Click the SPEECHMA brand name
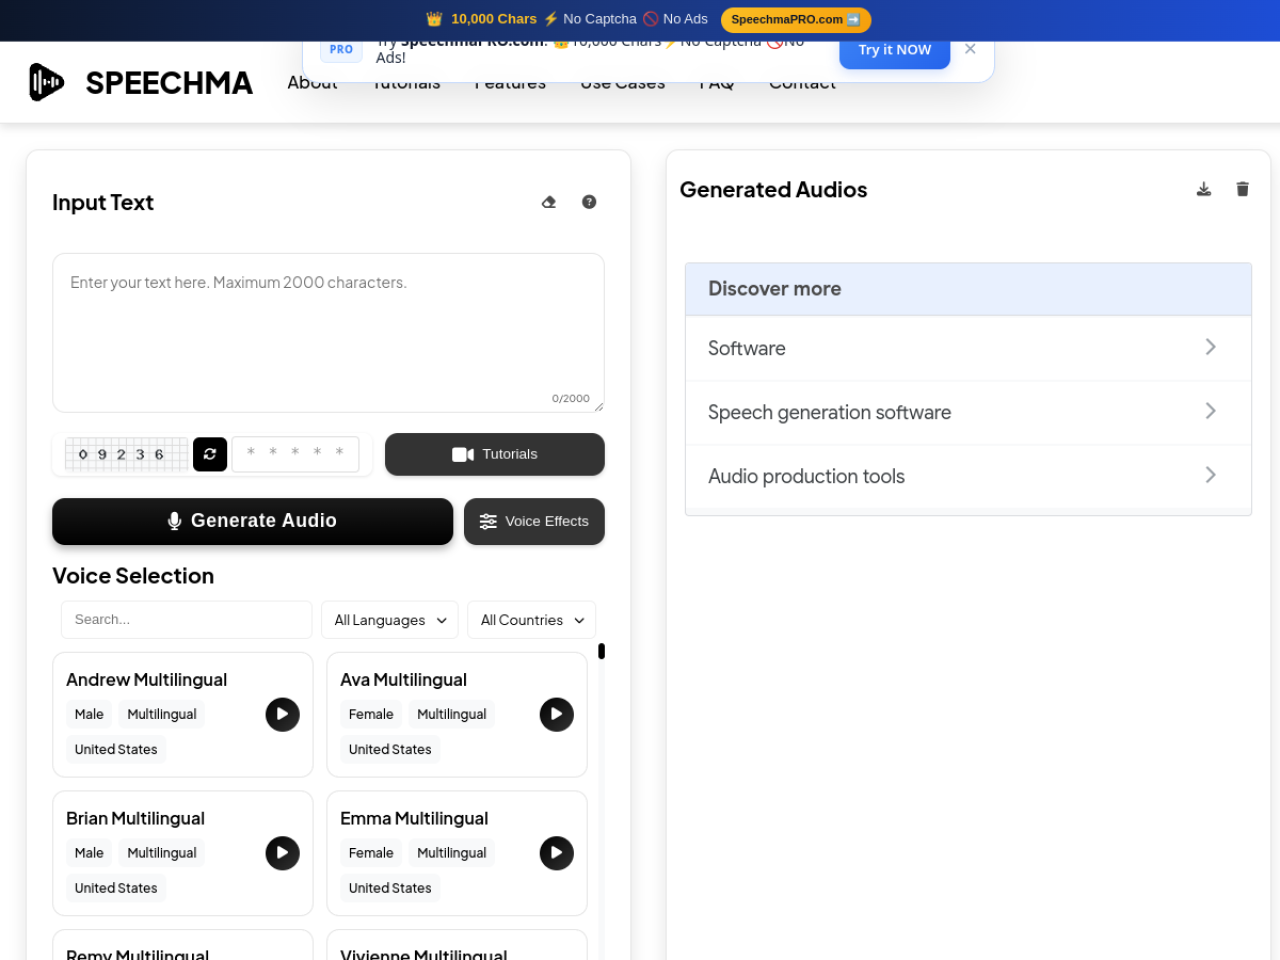 tap(169, 83)
